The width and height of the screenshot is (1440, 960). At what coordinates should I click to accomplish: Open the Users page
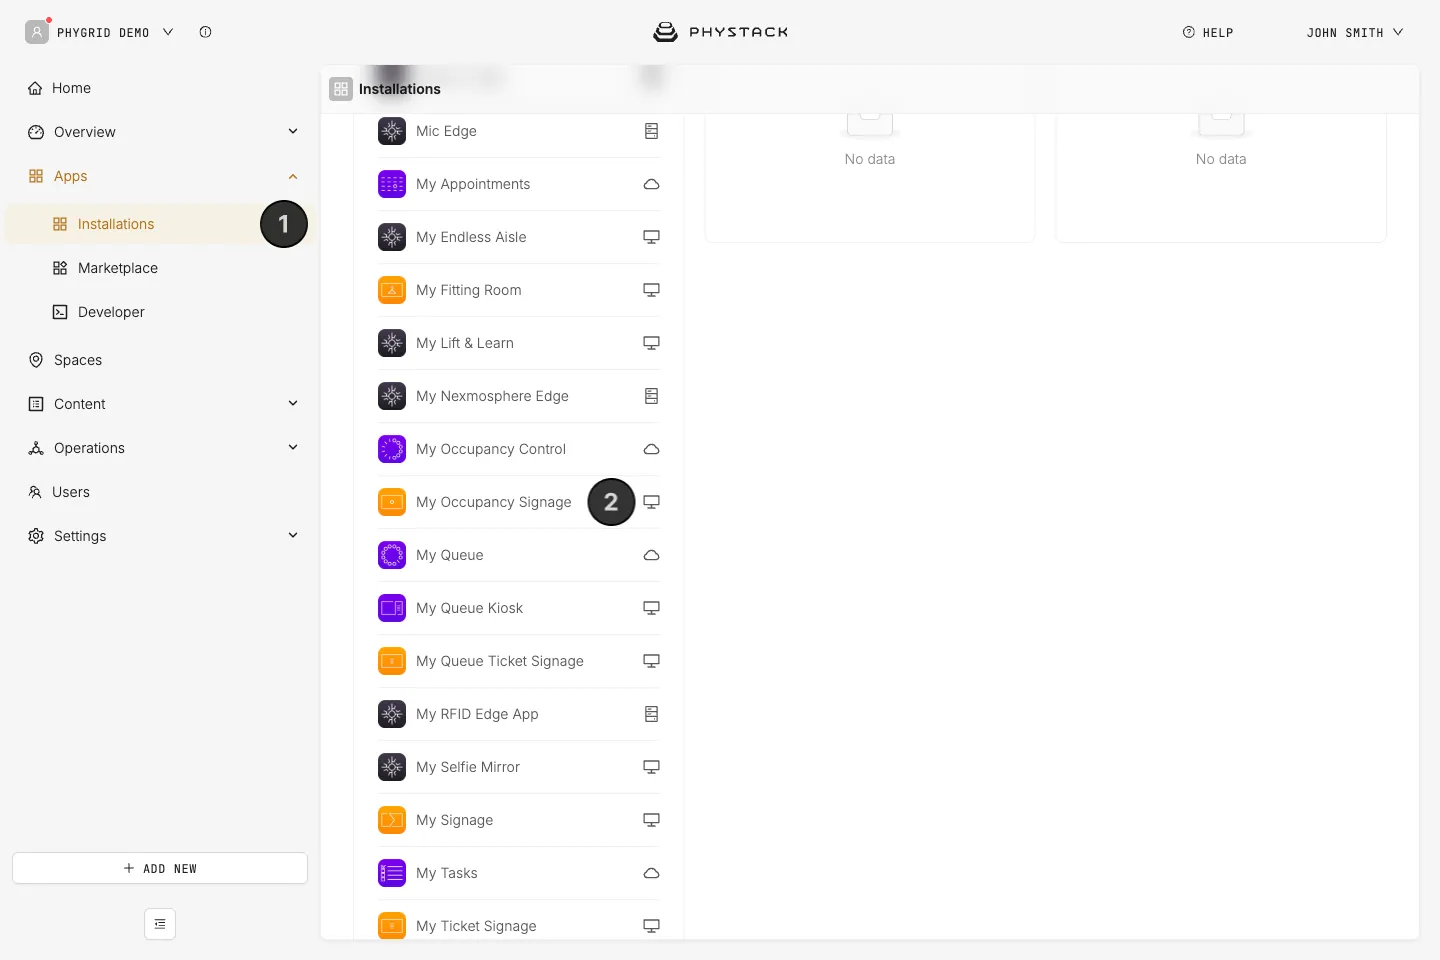click(160, 492)
